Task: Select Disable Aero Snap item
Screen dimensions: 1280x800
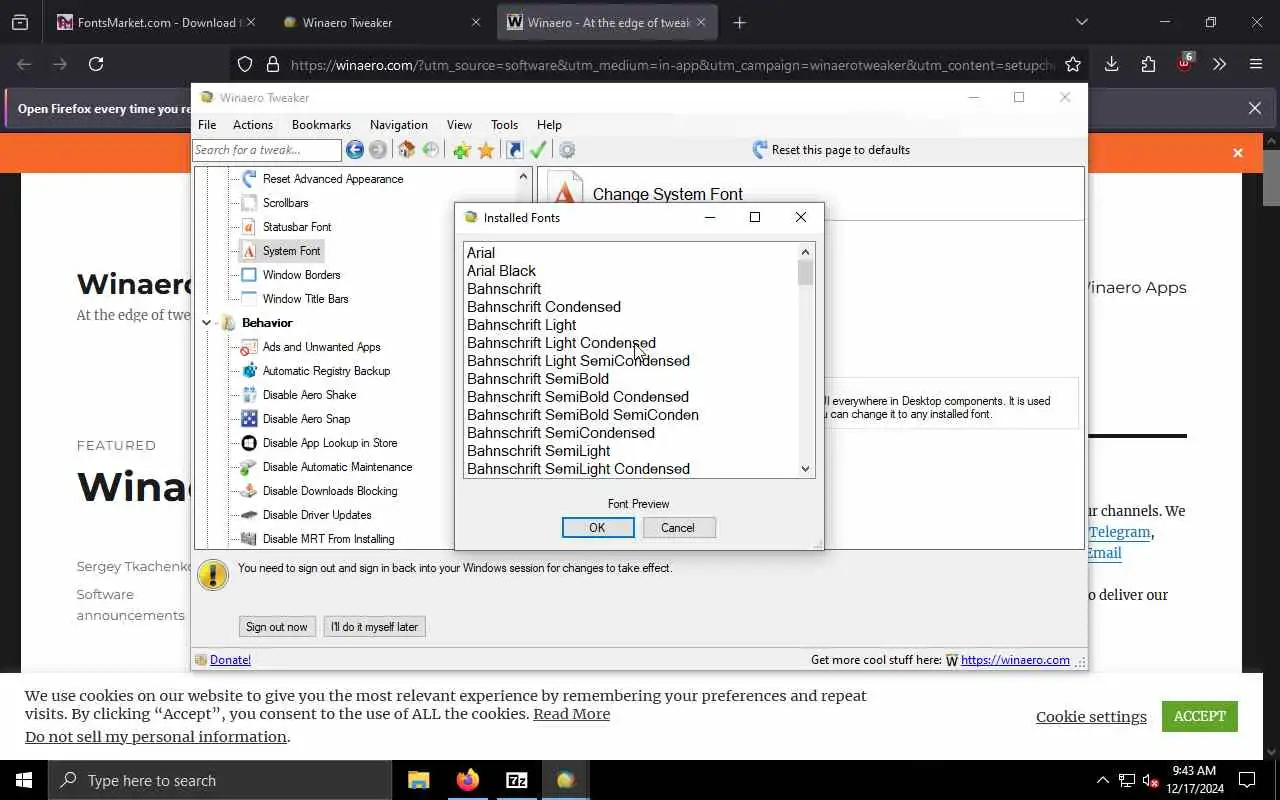Action: [x=306, y=419]
